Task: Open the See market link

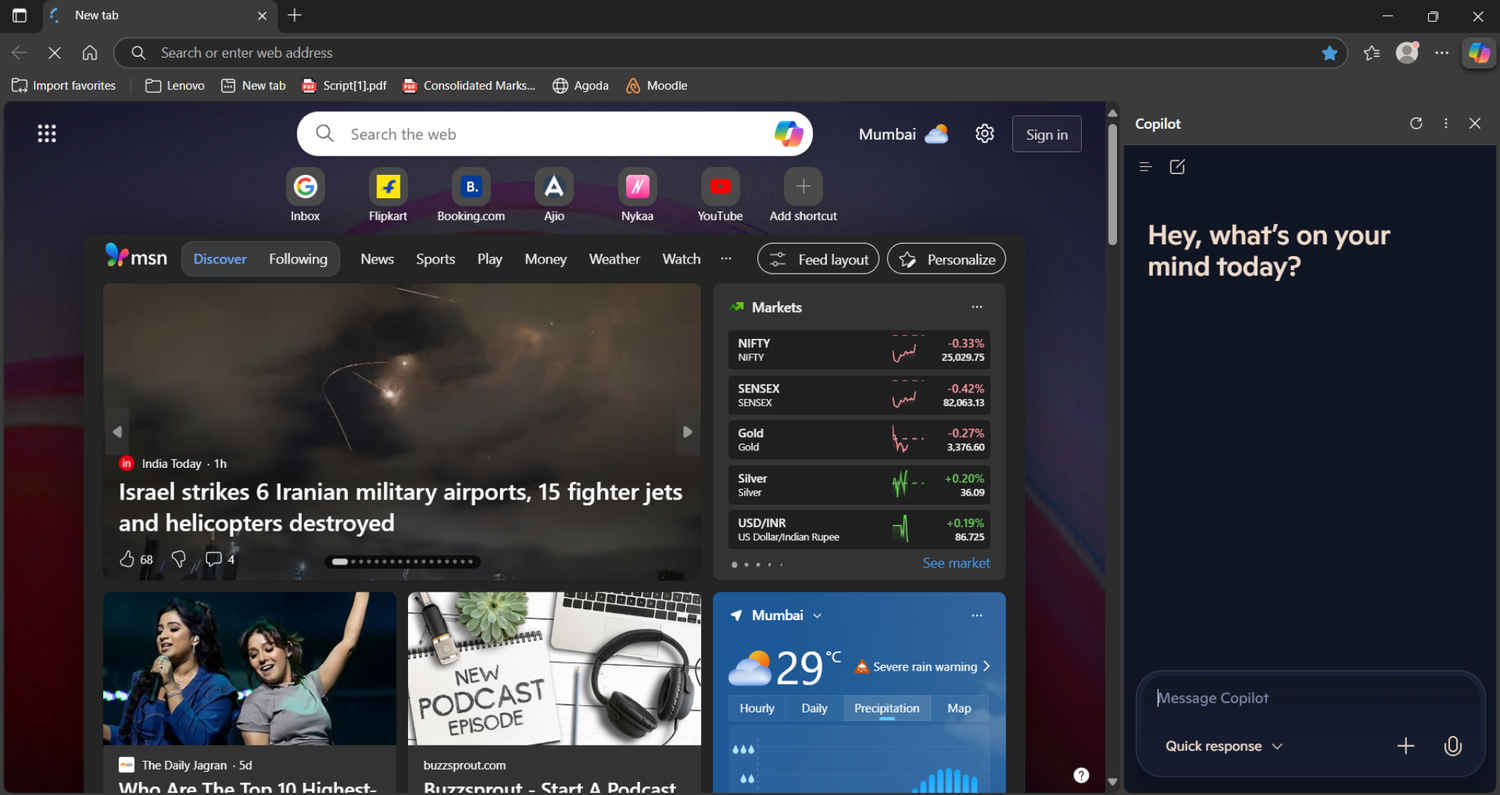Action: tap(955, 563)
